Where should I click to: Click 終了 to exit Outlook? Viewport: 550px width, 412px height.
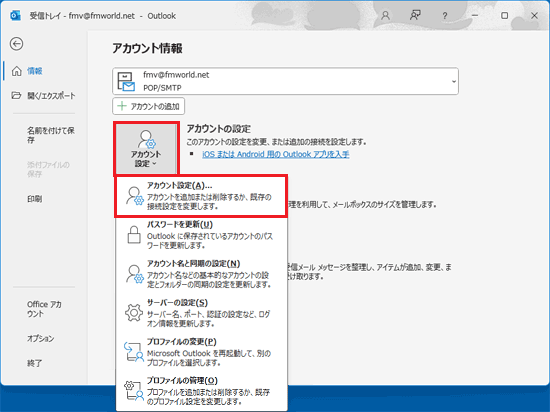(35, 363)
